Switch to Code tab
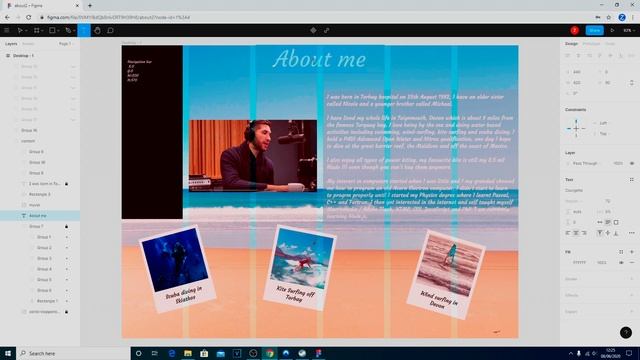 [x=610, y=44]
